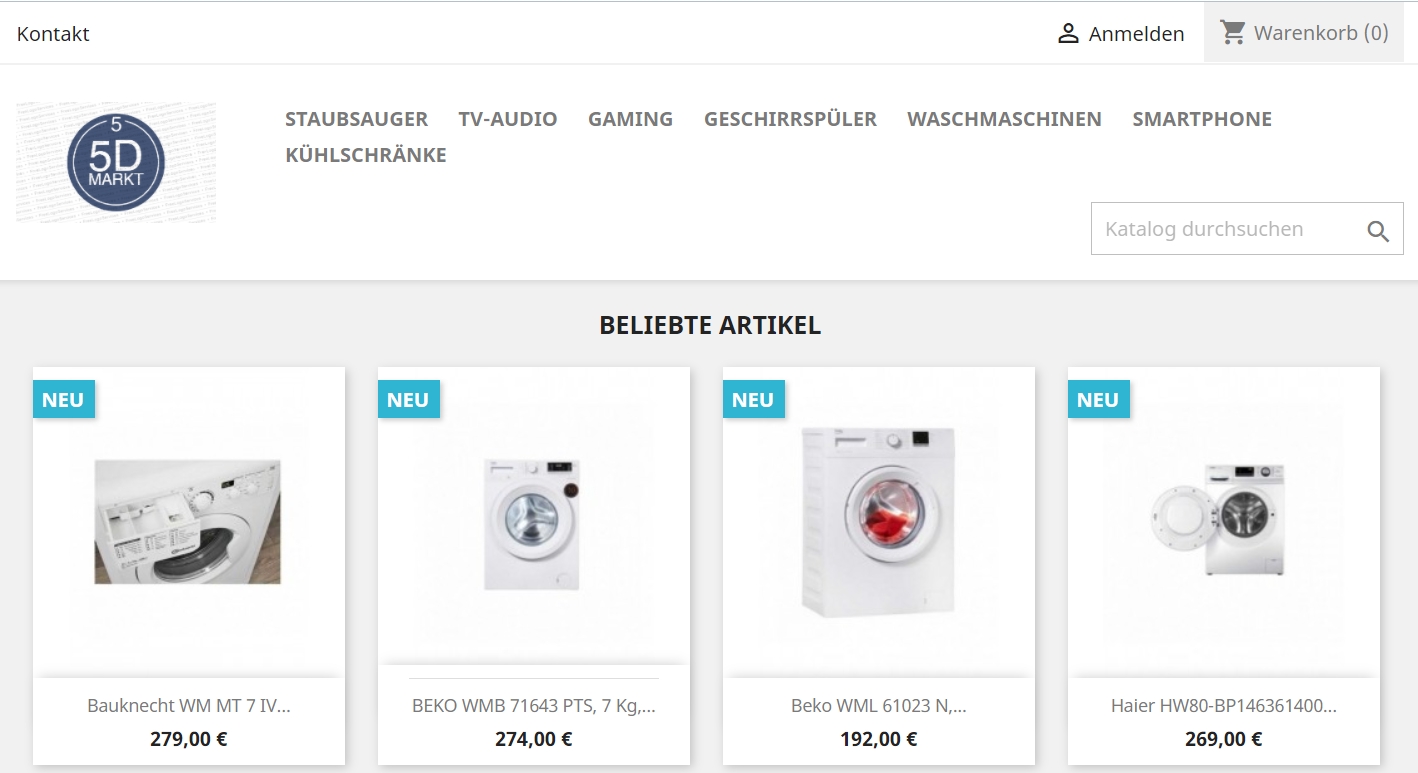
Task: Open the Beko WML 61023 N product image
Action: point(879,522)
